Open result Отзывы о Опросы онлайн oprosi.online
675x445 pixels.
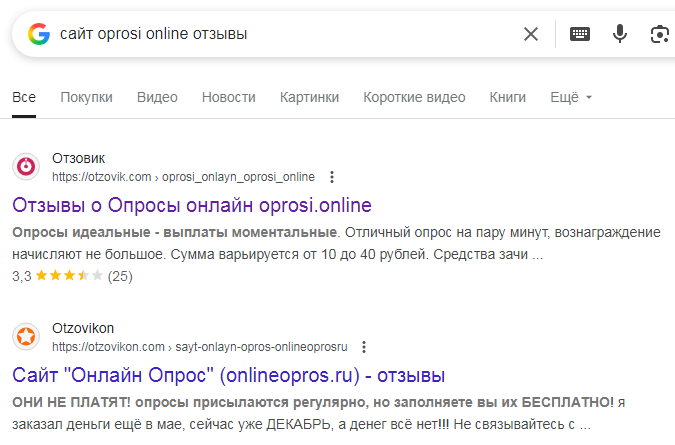pos(192,205)
